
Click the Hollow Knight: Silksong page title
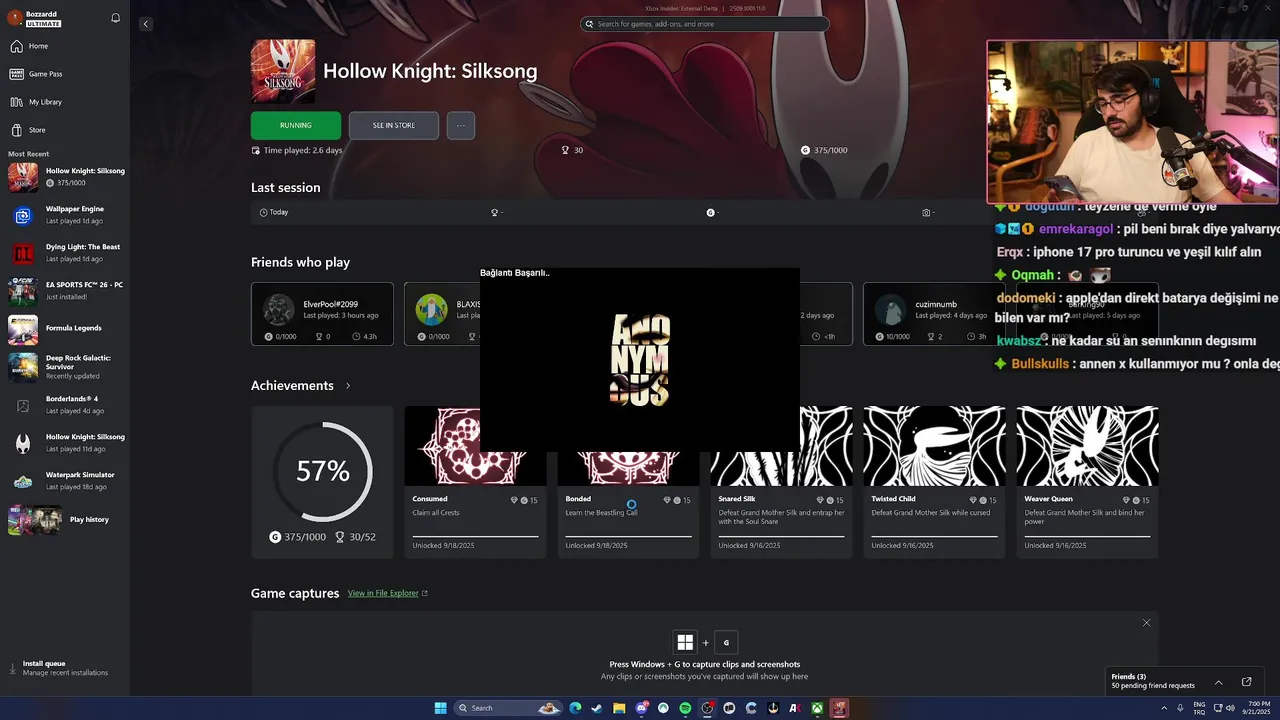[430, 71]
